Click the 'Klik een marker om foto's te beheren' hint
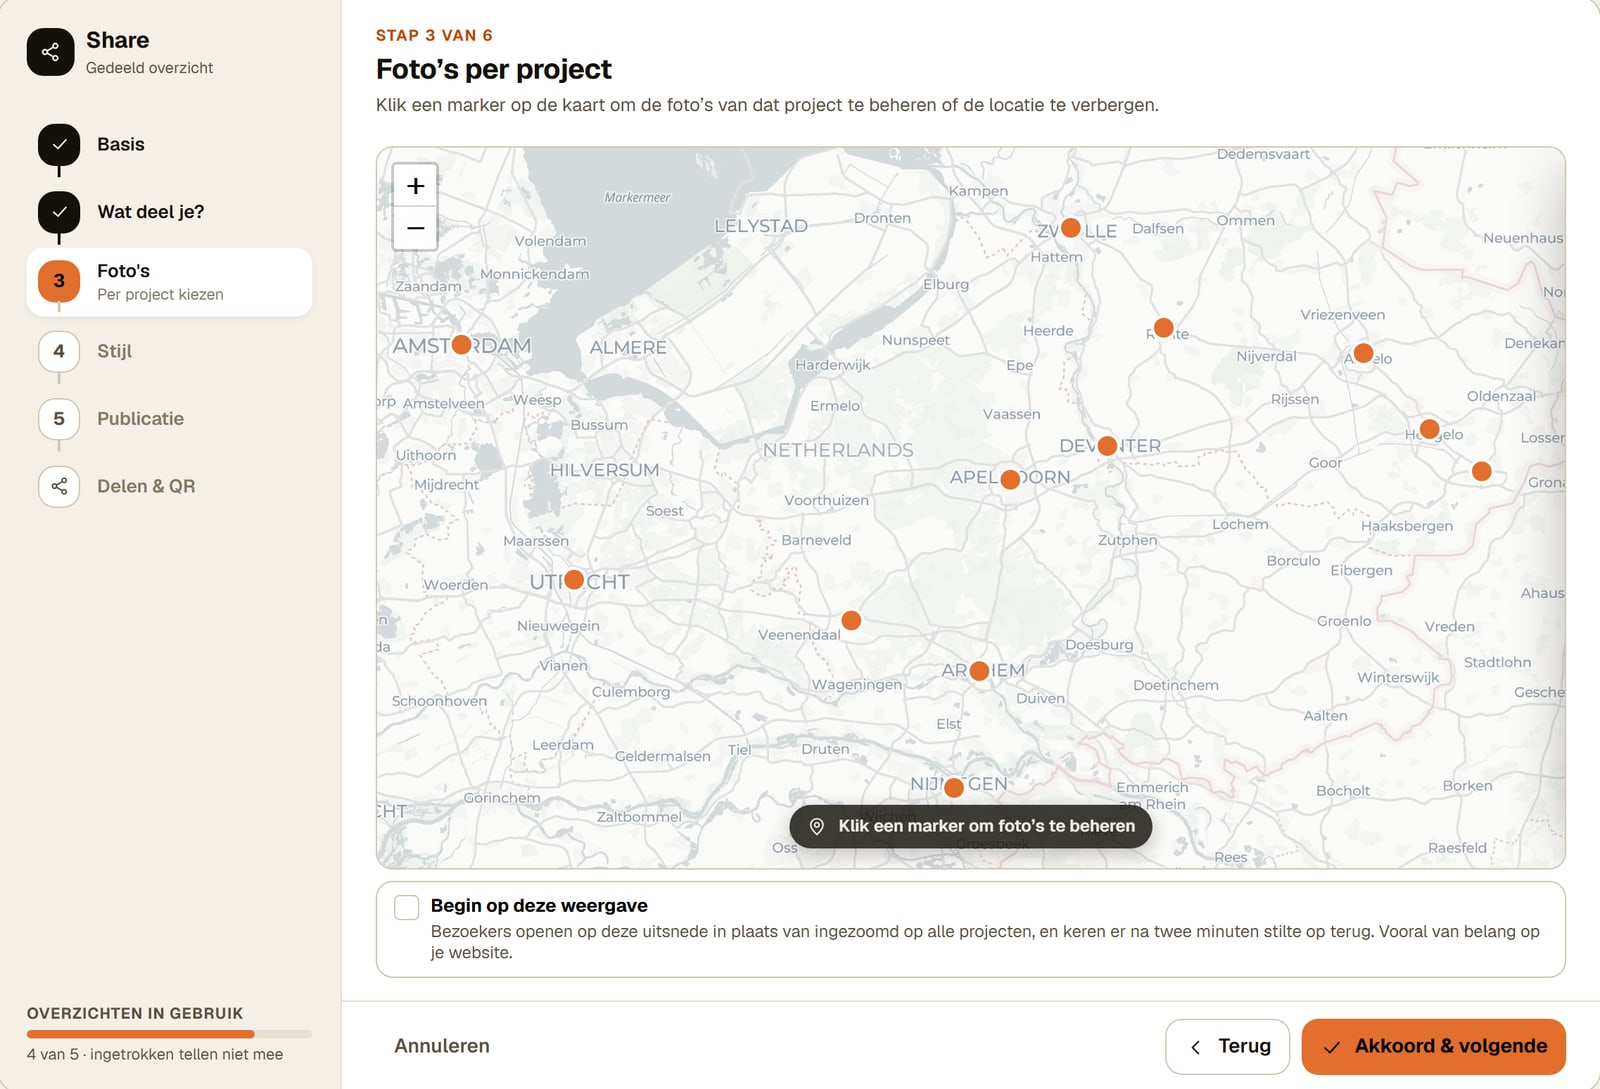This screenshot has height=1089, width=1600. tap(971, 826)
